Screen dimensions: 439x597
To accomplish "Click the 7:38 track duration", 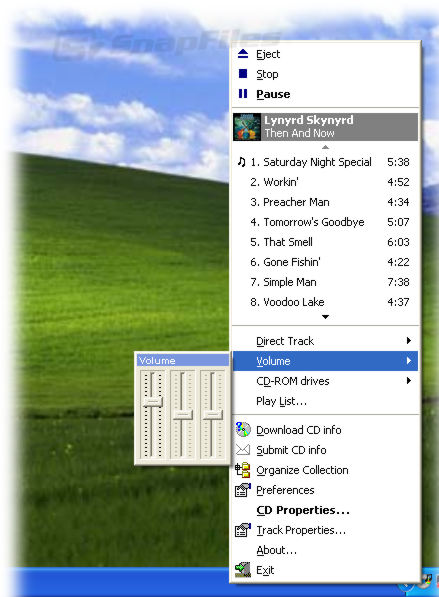I will 398,282.
